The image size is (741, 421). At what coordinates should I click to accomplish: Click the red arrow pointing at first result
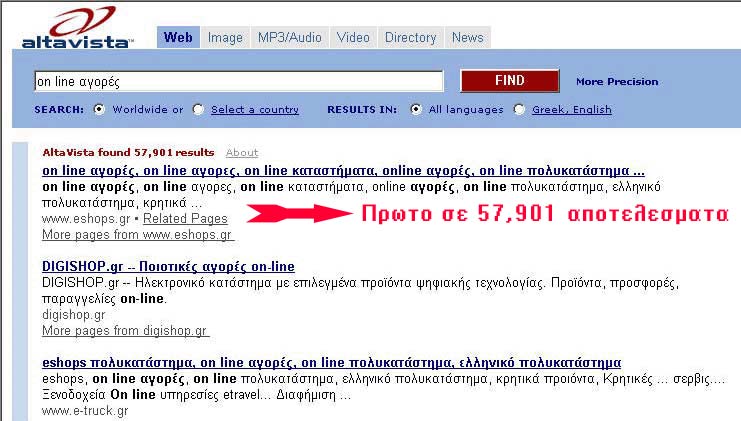[x=296, y=213]
